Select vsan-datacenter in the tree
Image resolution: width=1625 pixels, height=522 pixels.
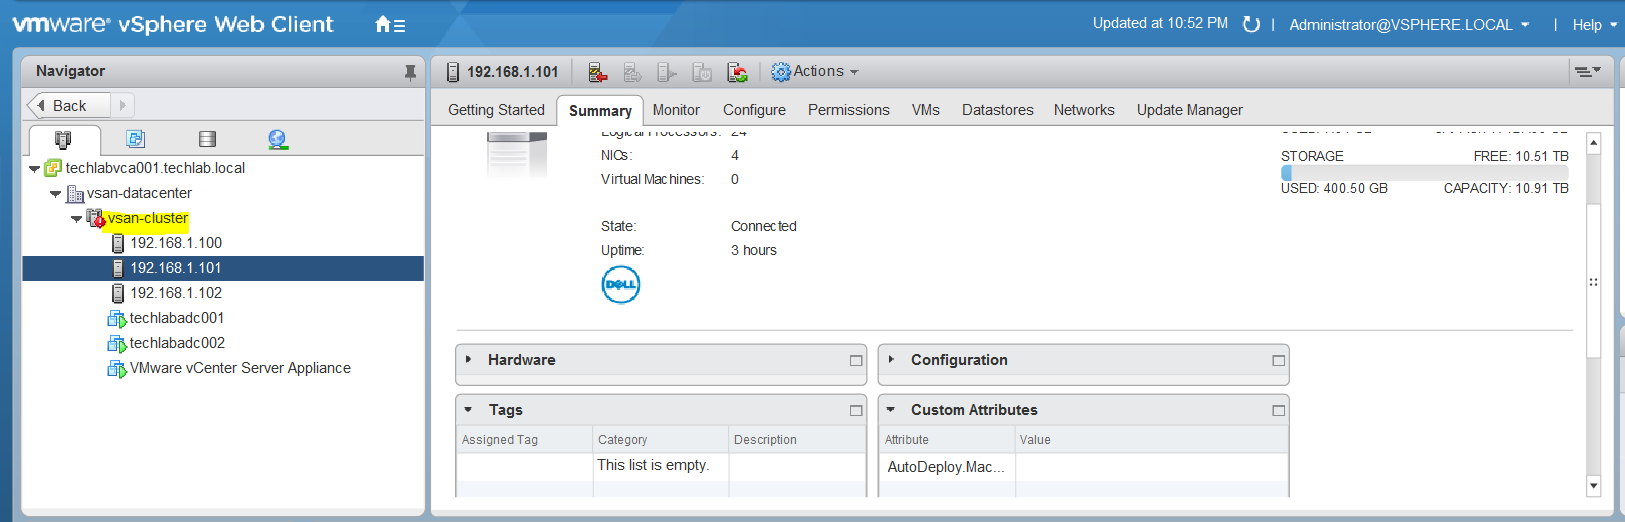pos(139,193)
